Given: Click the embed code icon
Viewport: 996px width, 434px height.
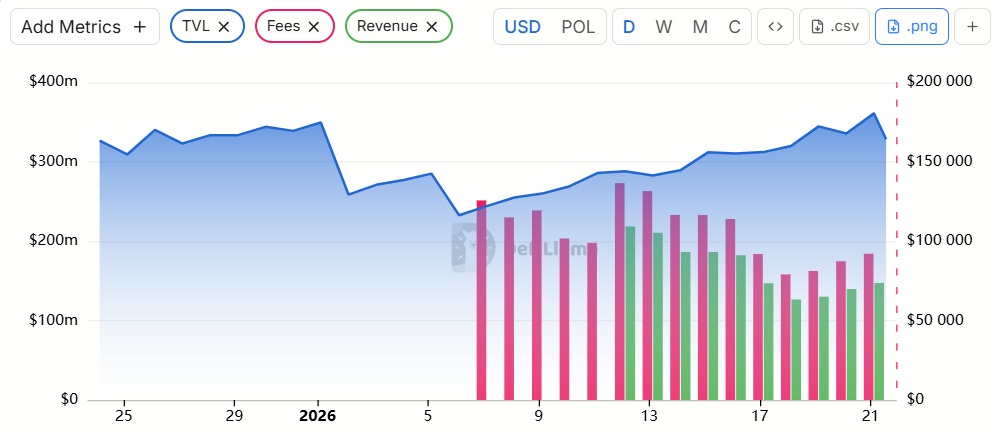Looking at the screenshot, I should [x=775, y=27].
